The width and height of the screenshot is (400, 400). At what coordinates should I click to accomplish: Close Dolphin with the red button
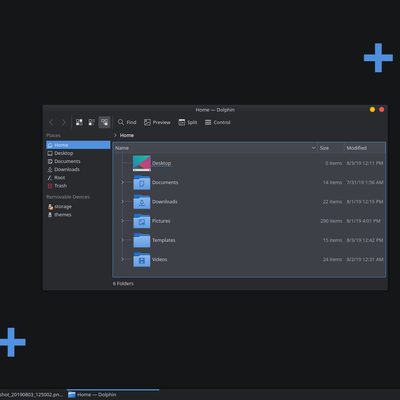pyautogui.click(x=382, y=110)
